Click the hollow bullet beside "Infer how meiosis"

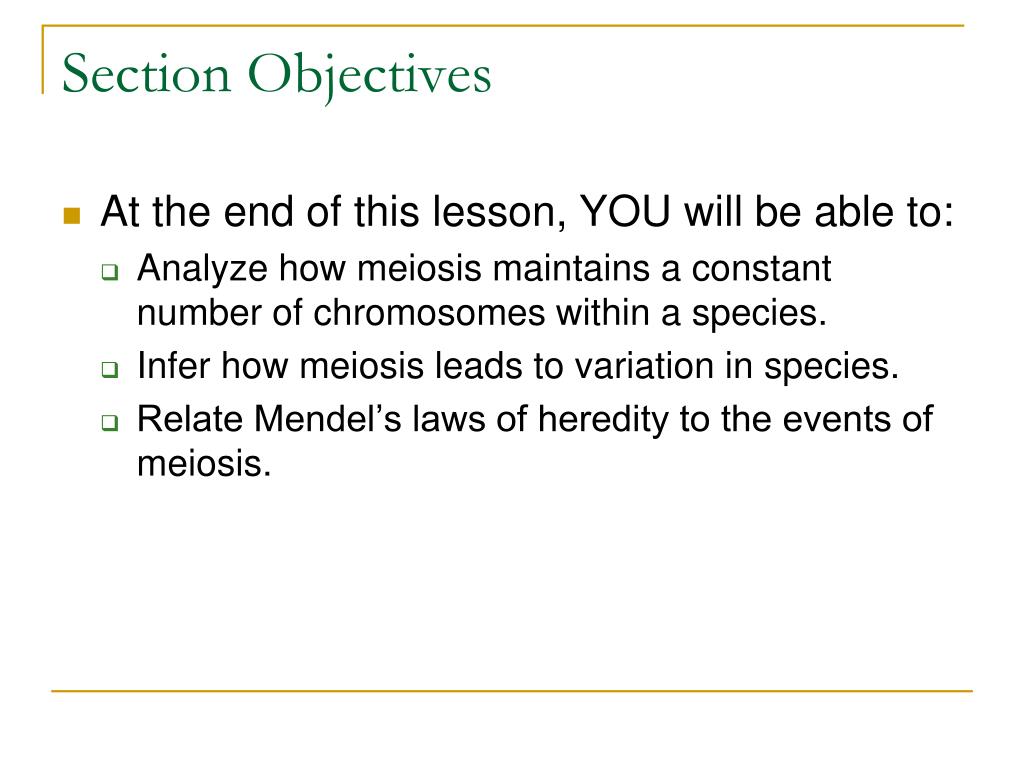click(x=110, y=370)
